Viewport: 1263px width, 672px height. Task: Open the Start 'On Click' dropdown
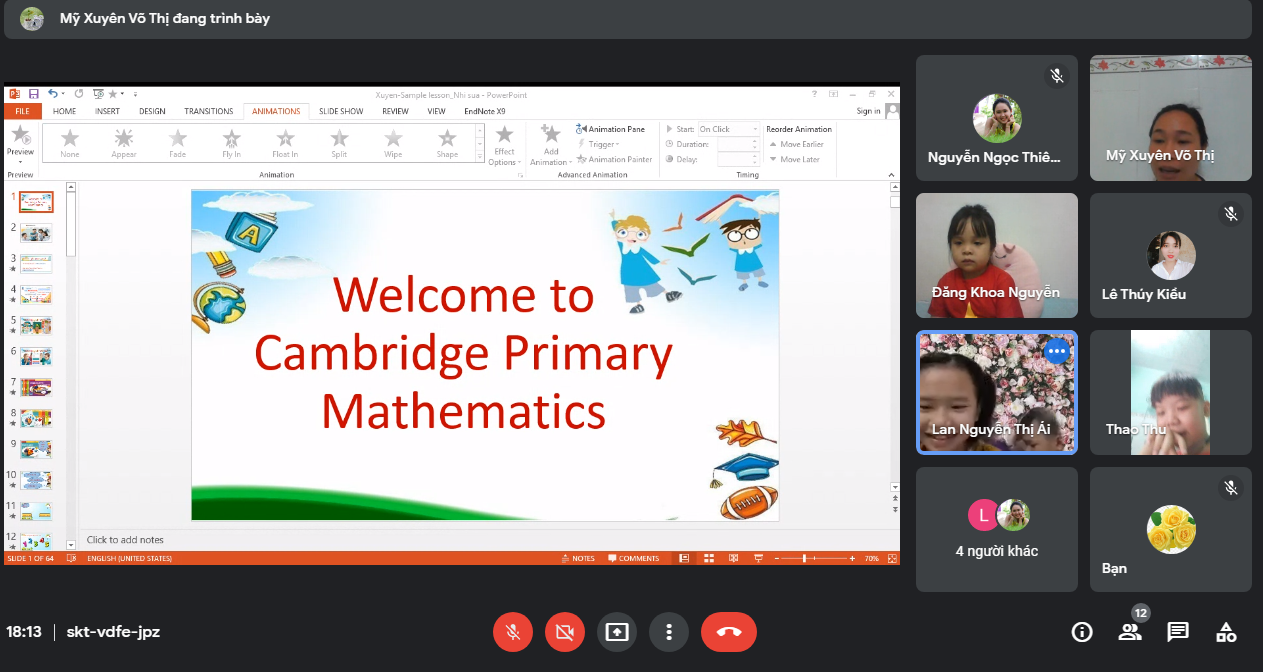click(x=728, y=129)
